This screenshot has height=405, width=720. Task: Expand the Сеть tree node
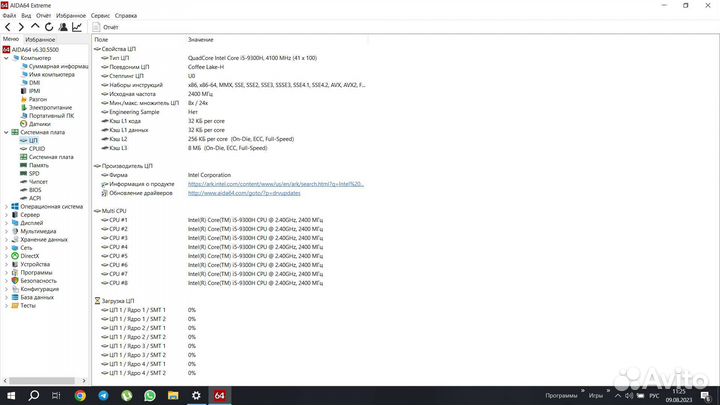tap(6, 248)
